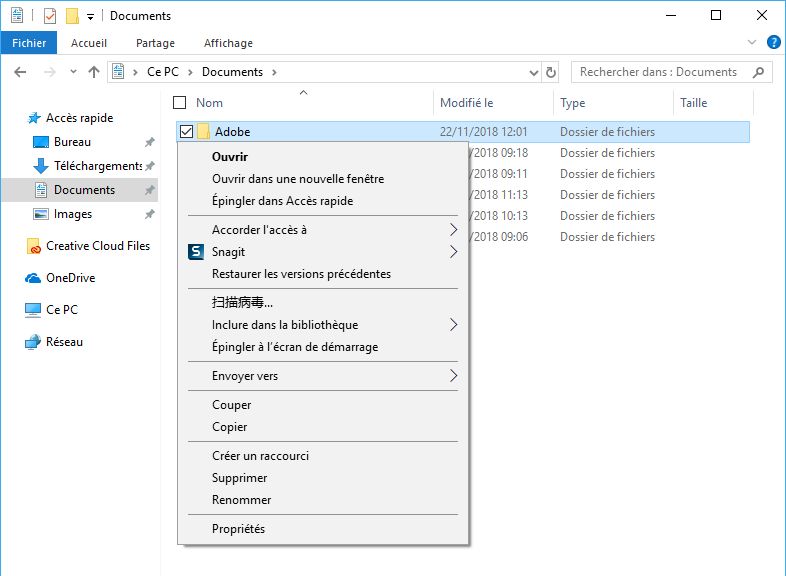786x576 pixels.
Task: Expand the chevron after Ce PC breadcrumb
Action: pos(190,72)
